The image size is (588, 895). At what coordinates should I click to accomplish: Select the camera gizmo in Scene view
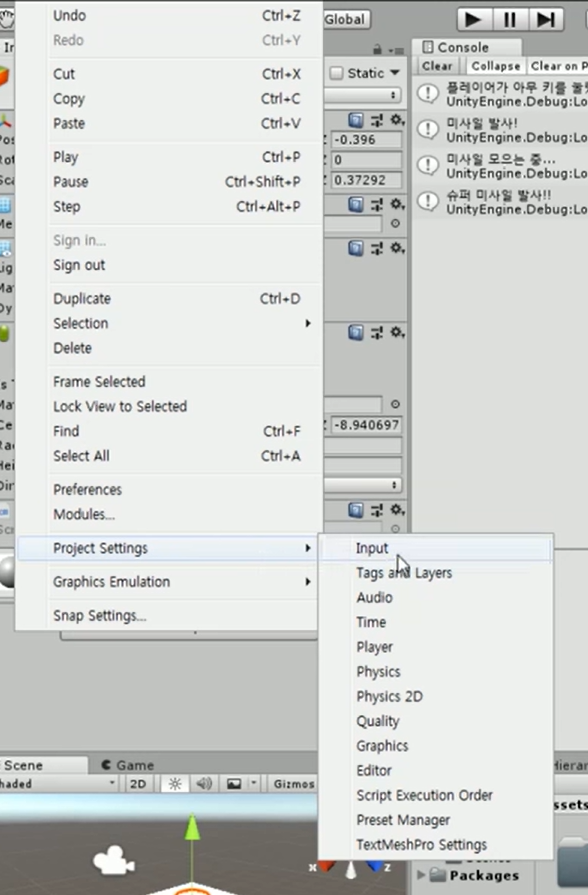pyautogui.click(x=113, y=861)
